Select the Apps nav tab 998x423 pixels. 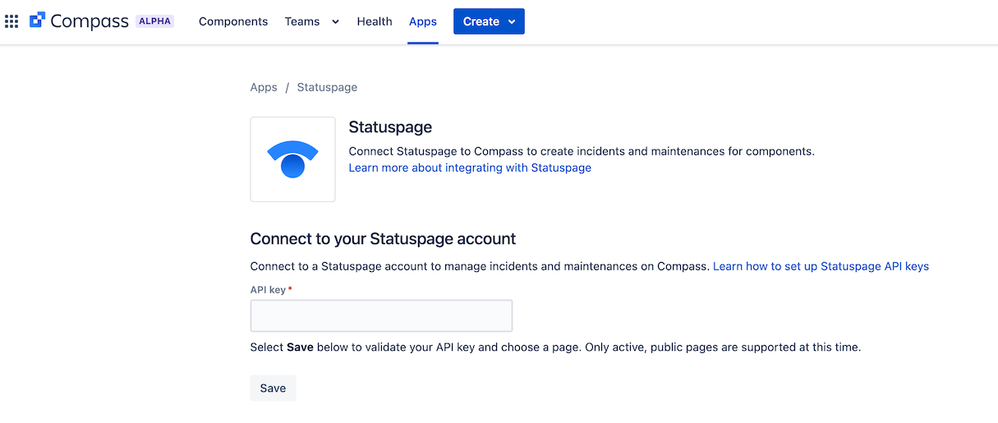click(x=423, y=22)
